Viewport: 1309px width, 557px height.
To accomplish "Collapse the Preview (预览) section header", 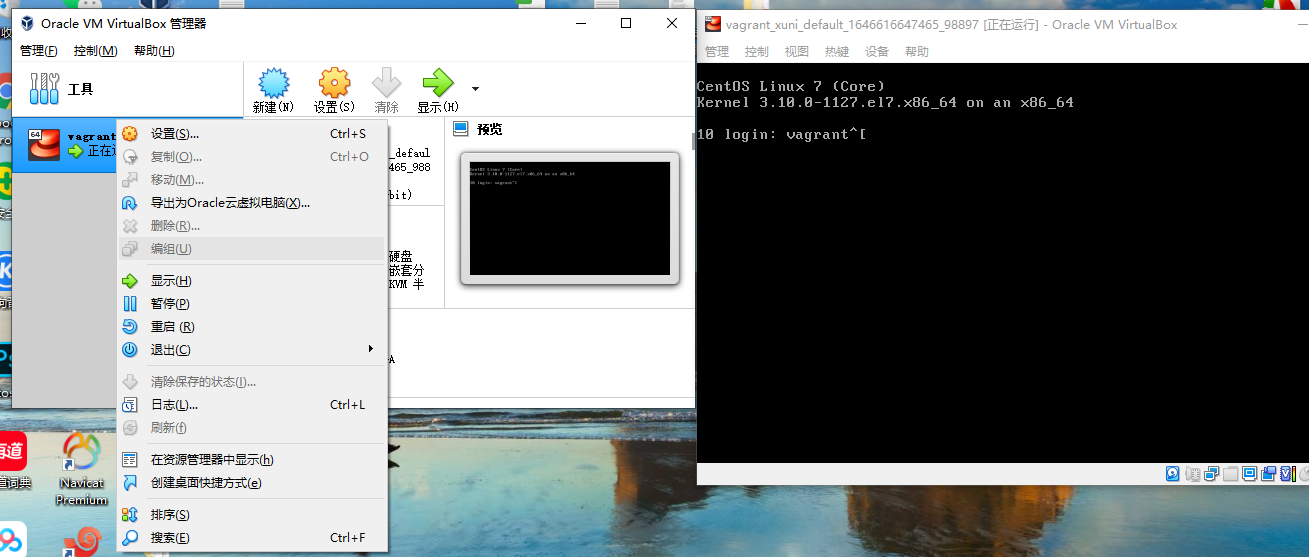I will point(489,129).
